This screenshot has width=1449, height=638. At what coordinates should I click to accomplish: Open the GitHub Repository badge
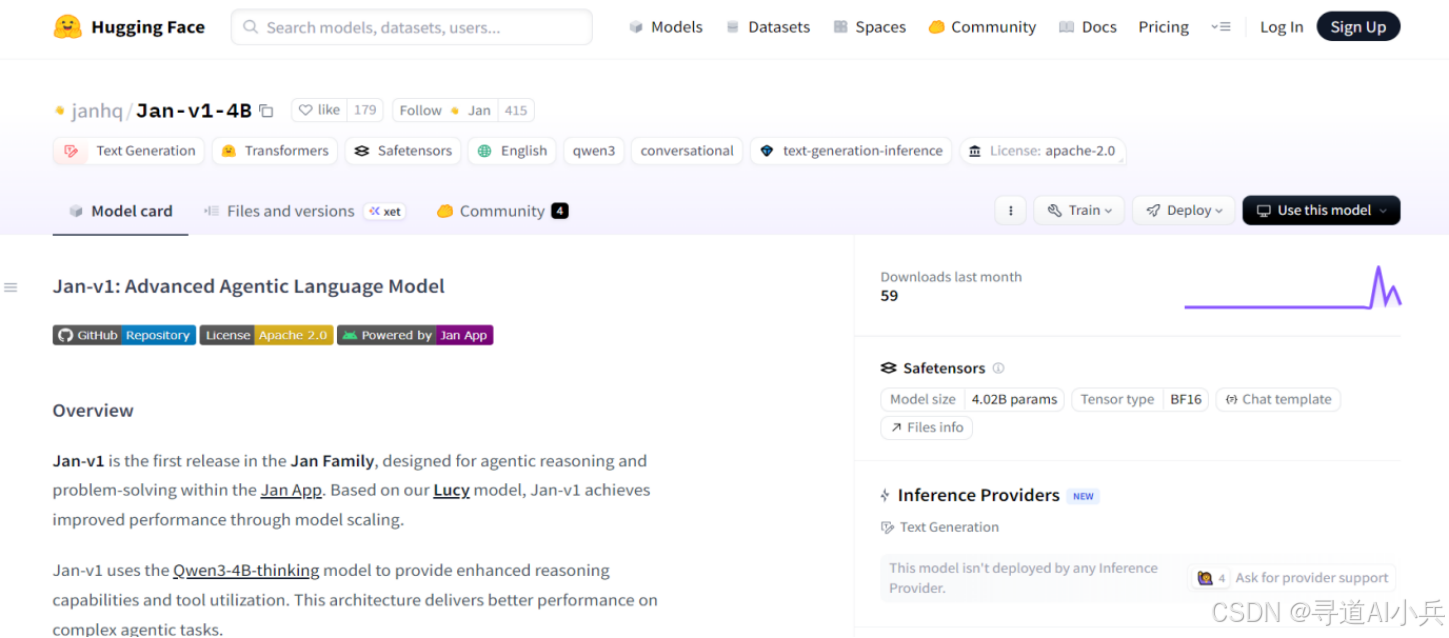[x=124, y=335]
